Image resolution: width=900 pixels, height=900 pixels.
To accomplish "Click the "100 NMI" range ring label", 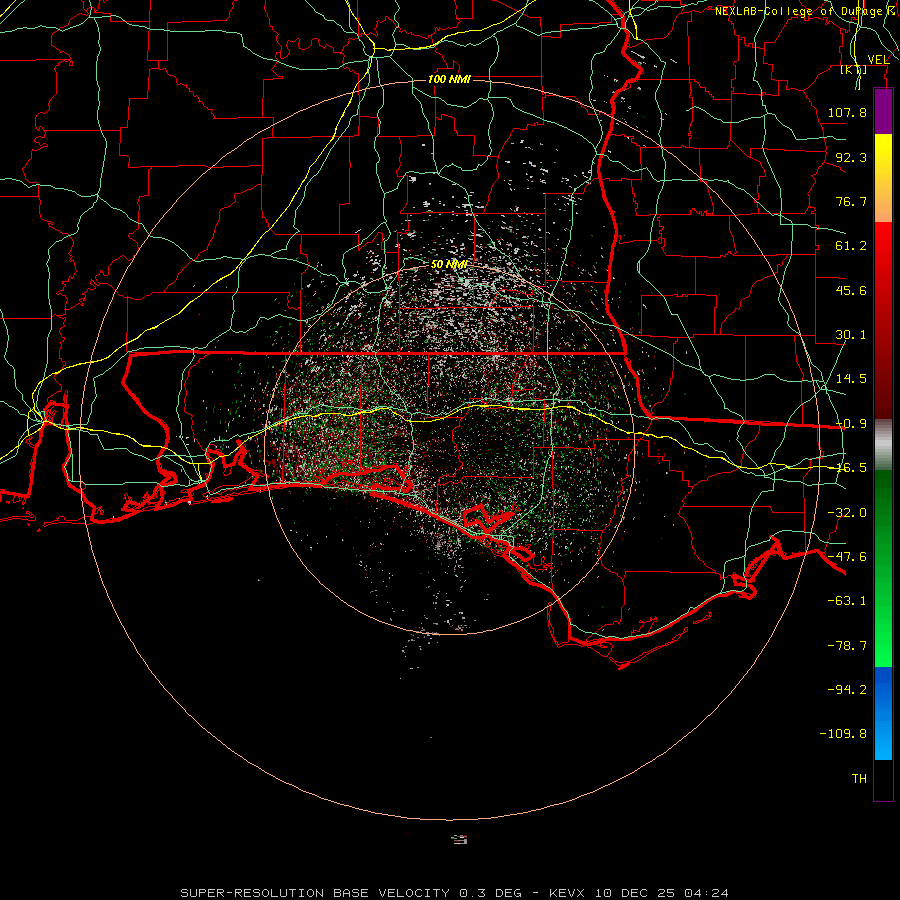I will coord(449,79).
